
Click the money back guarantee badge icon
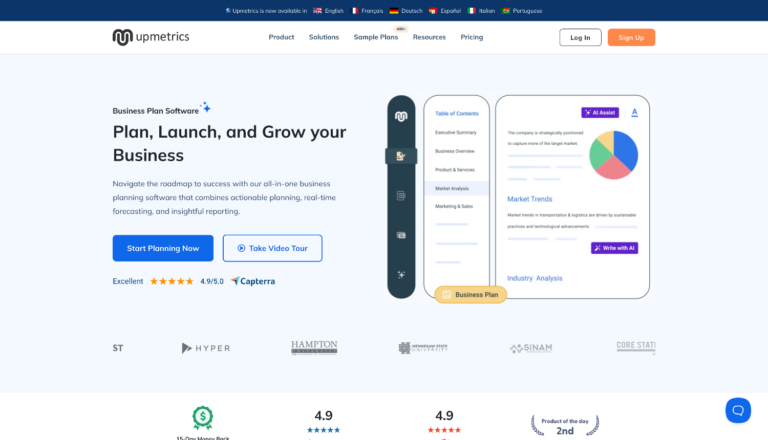click(202, 418)
